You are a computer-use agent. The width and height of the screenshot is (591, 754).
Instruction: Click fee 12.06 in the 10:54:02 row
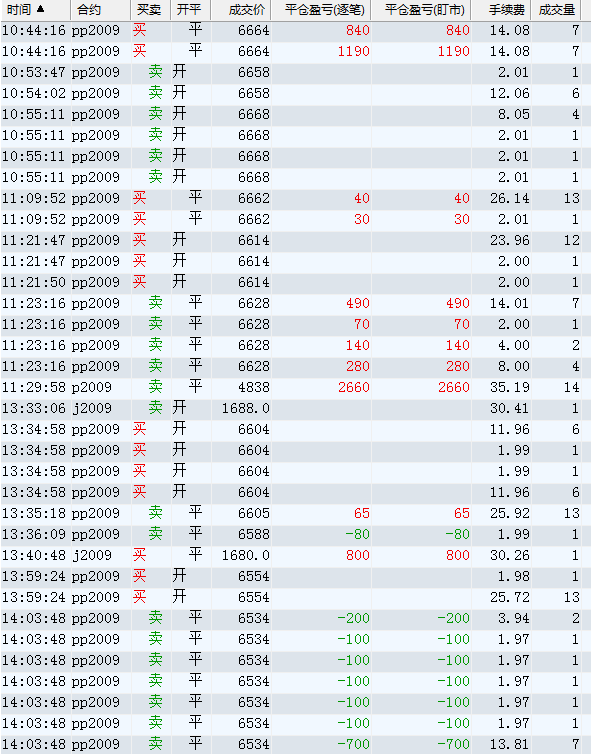point(509,93)
